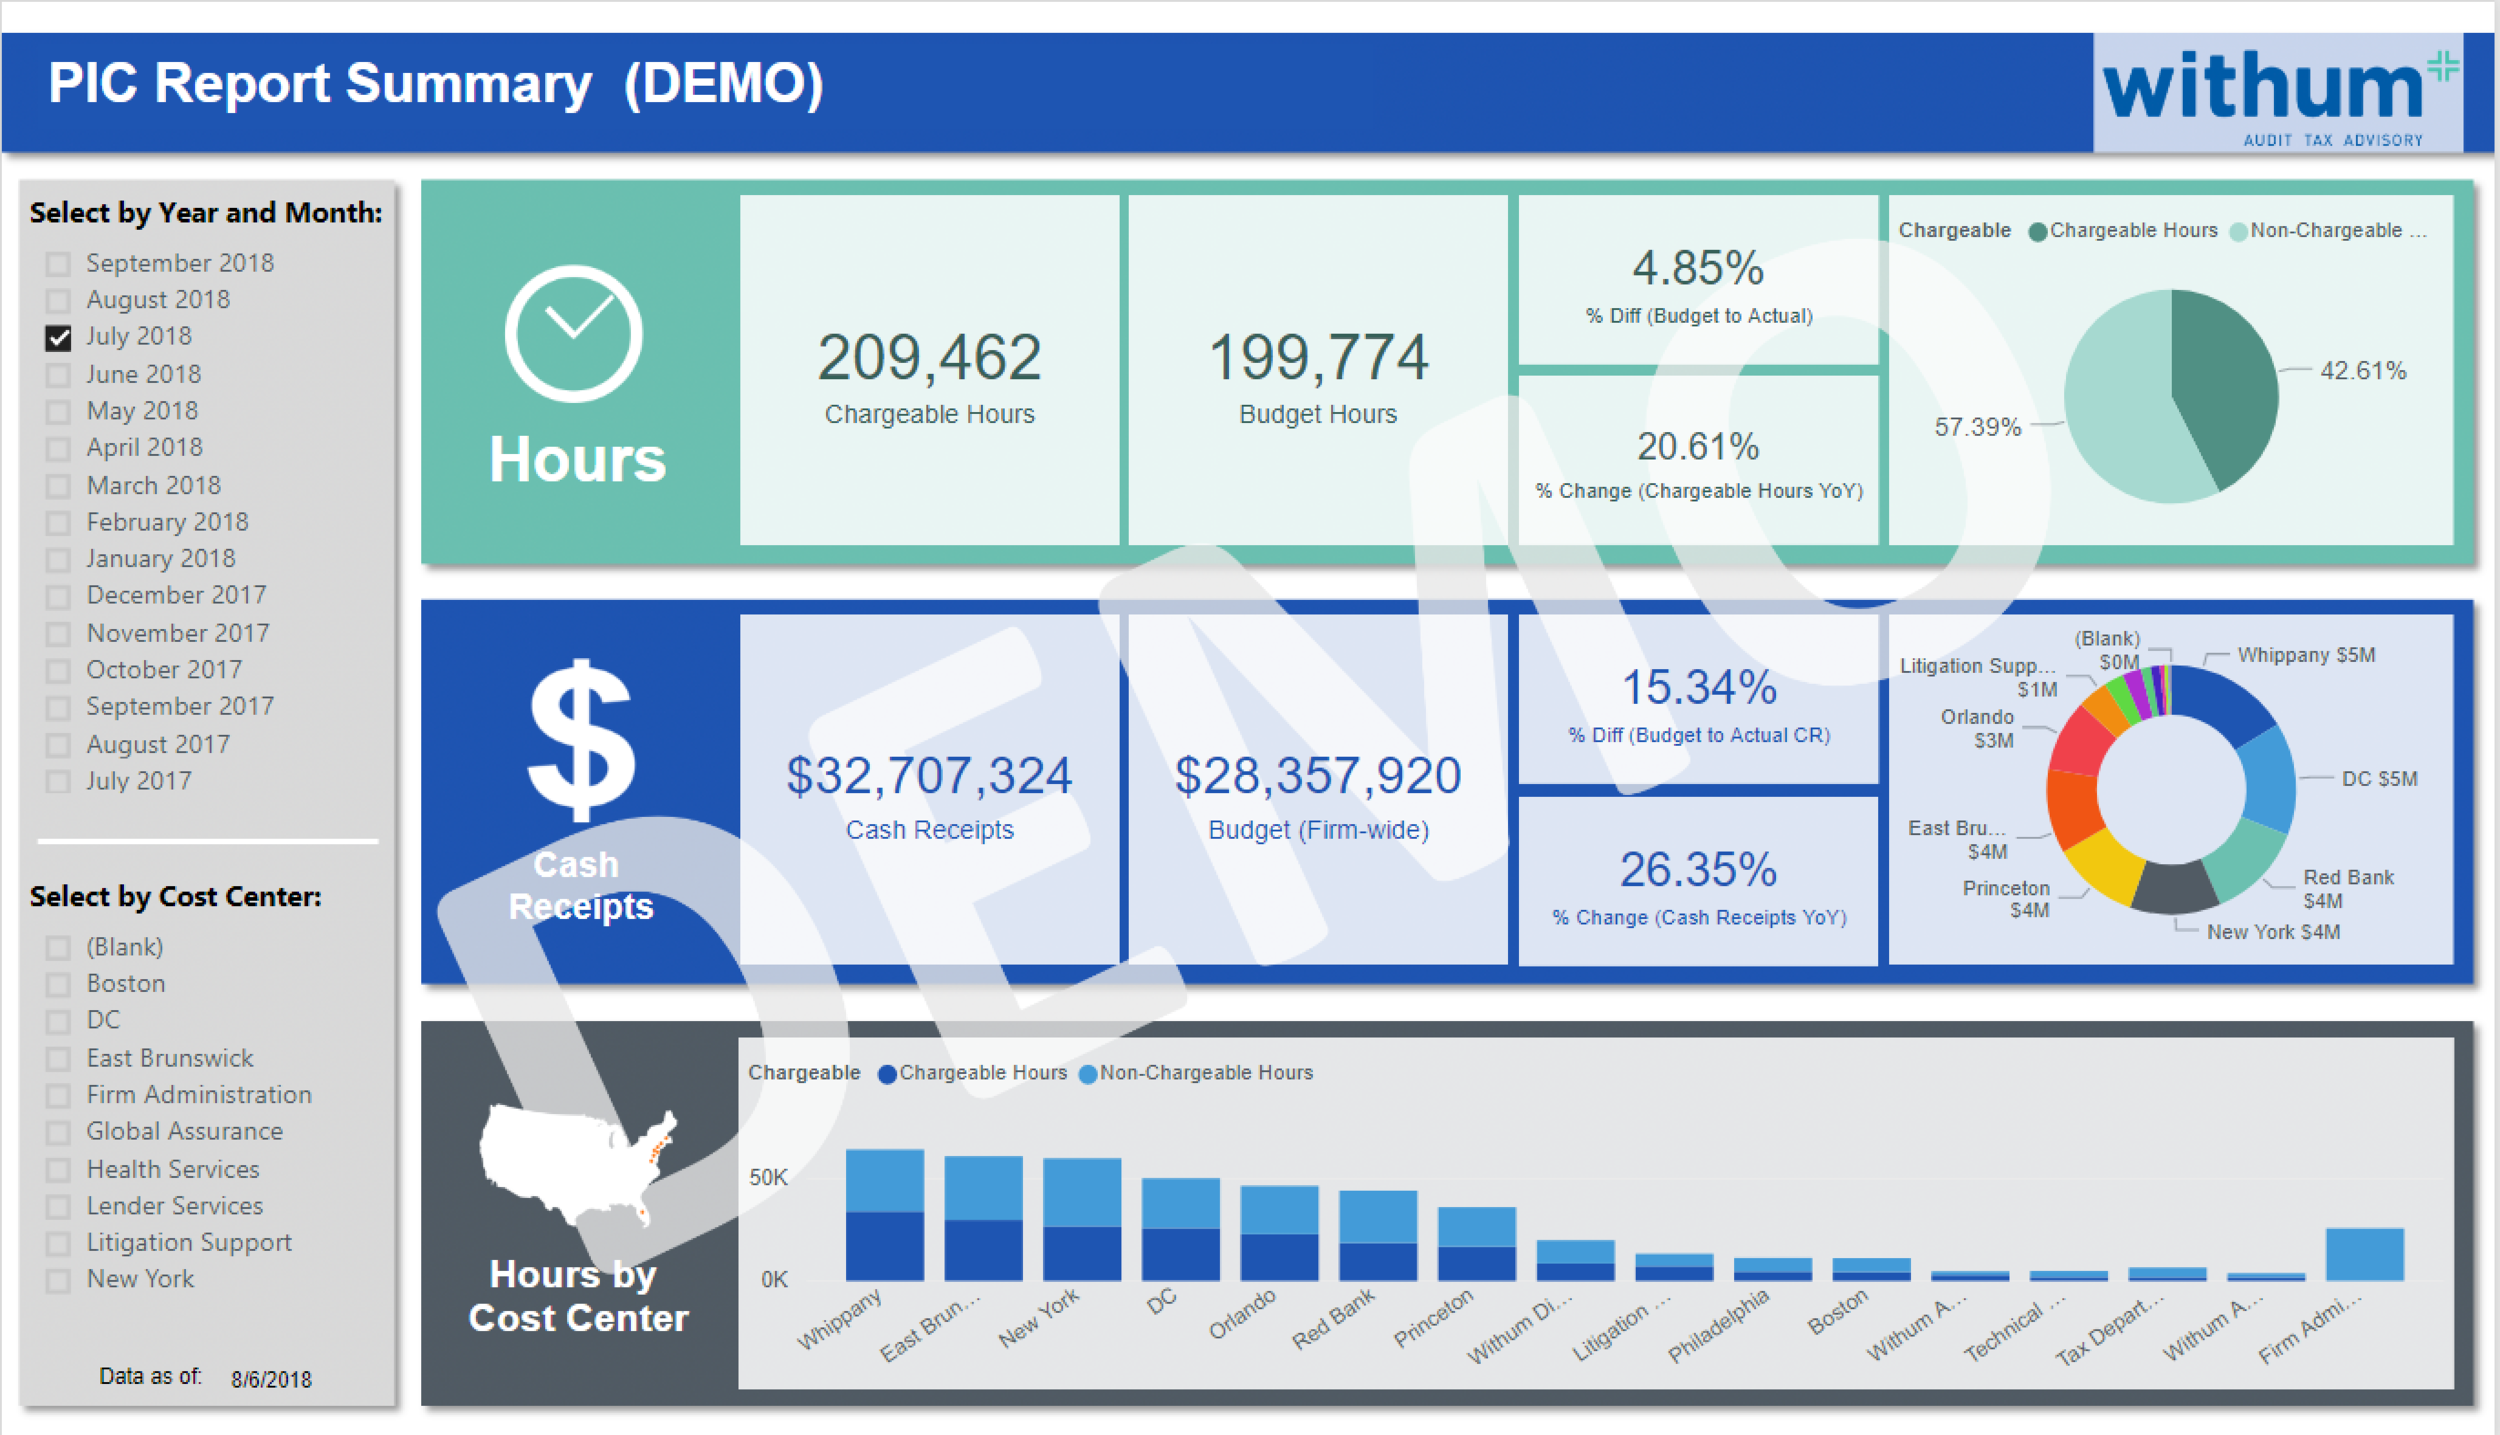Image resolution: width=2500 pixels, height=1435 pixels.
Task: Check the September 2017 checkbox
Action: [58, 707]
